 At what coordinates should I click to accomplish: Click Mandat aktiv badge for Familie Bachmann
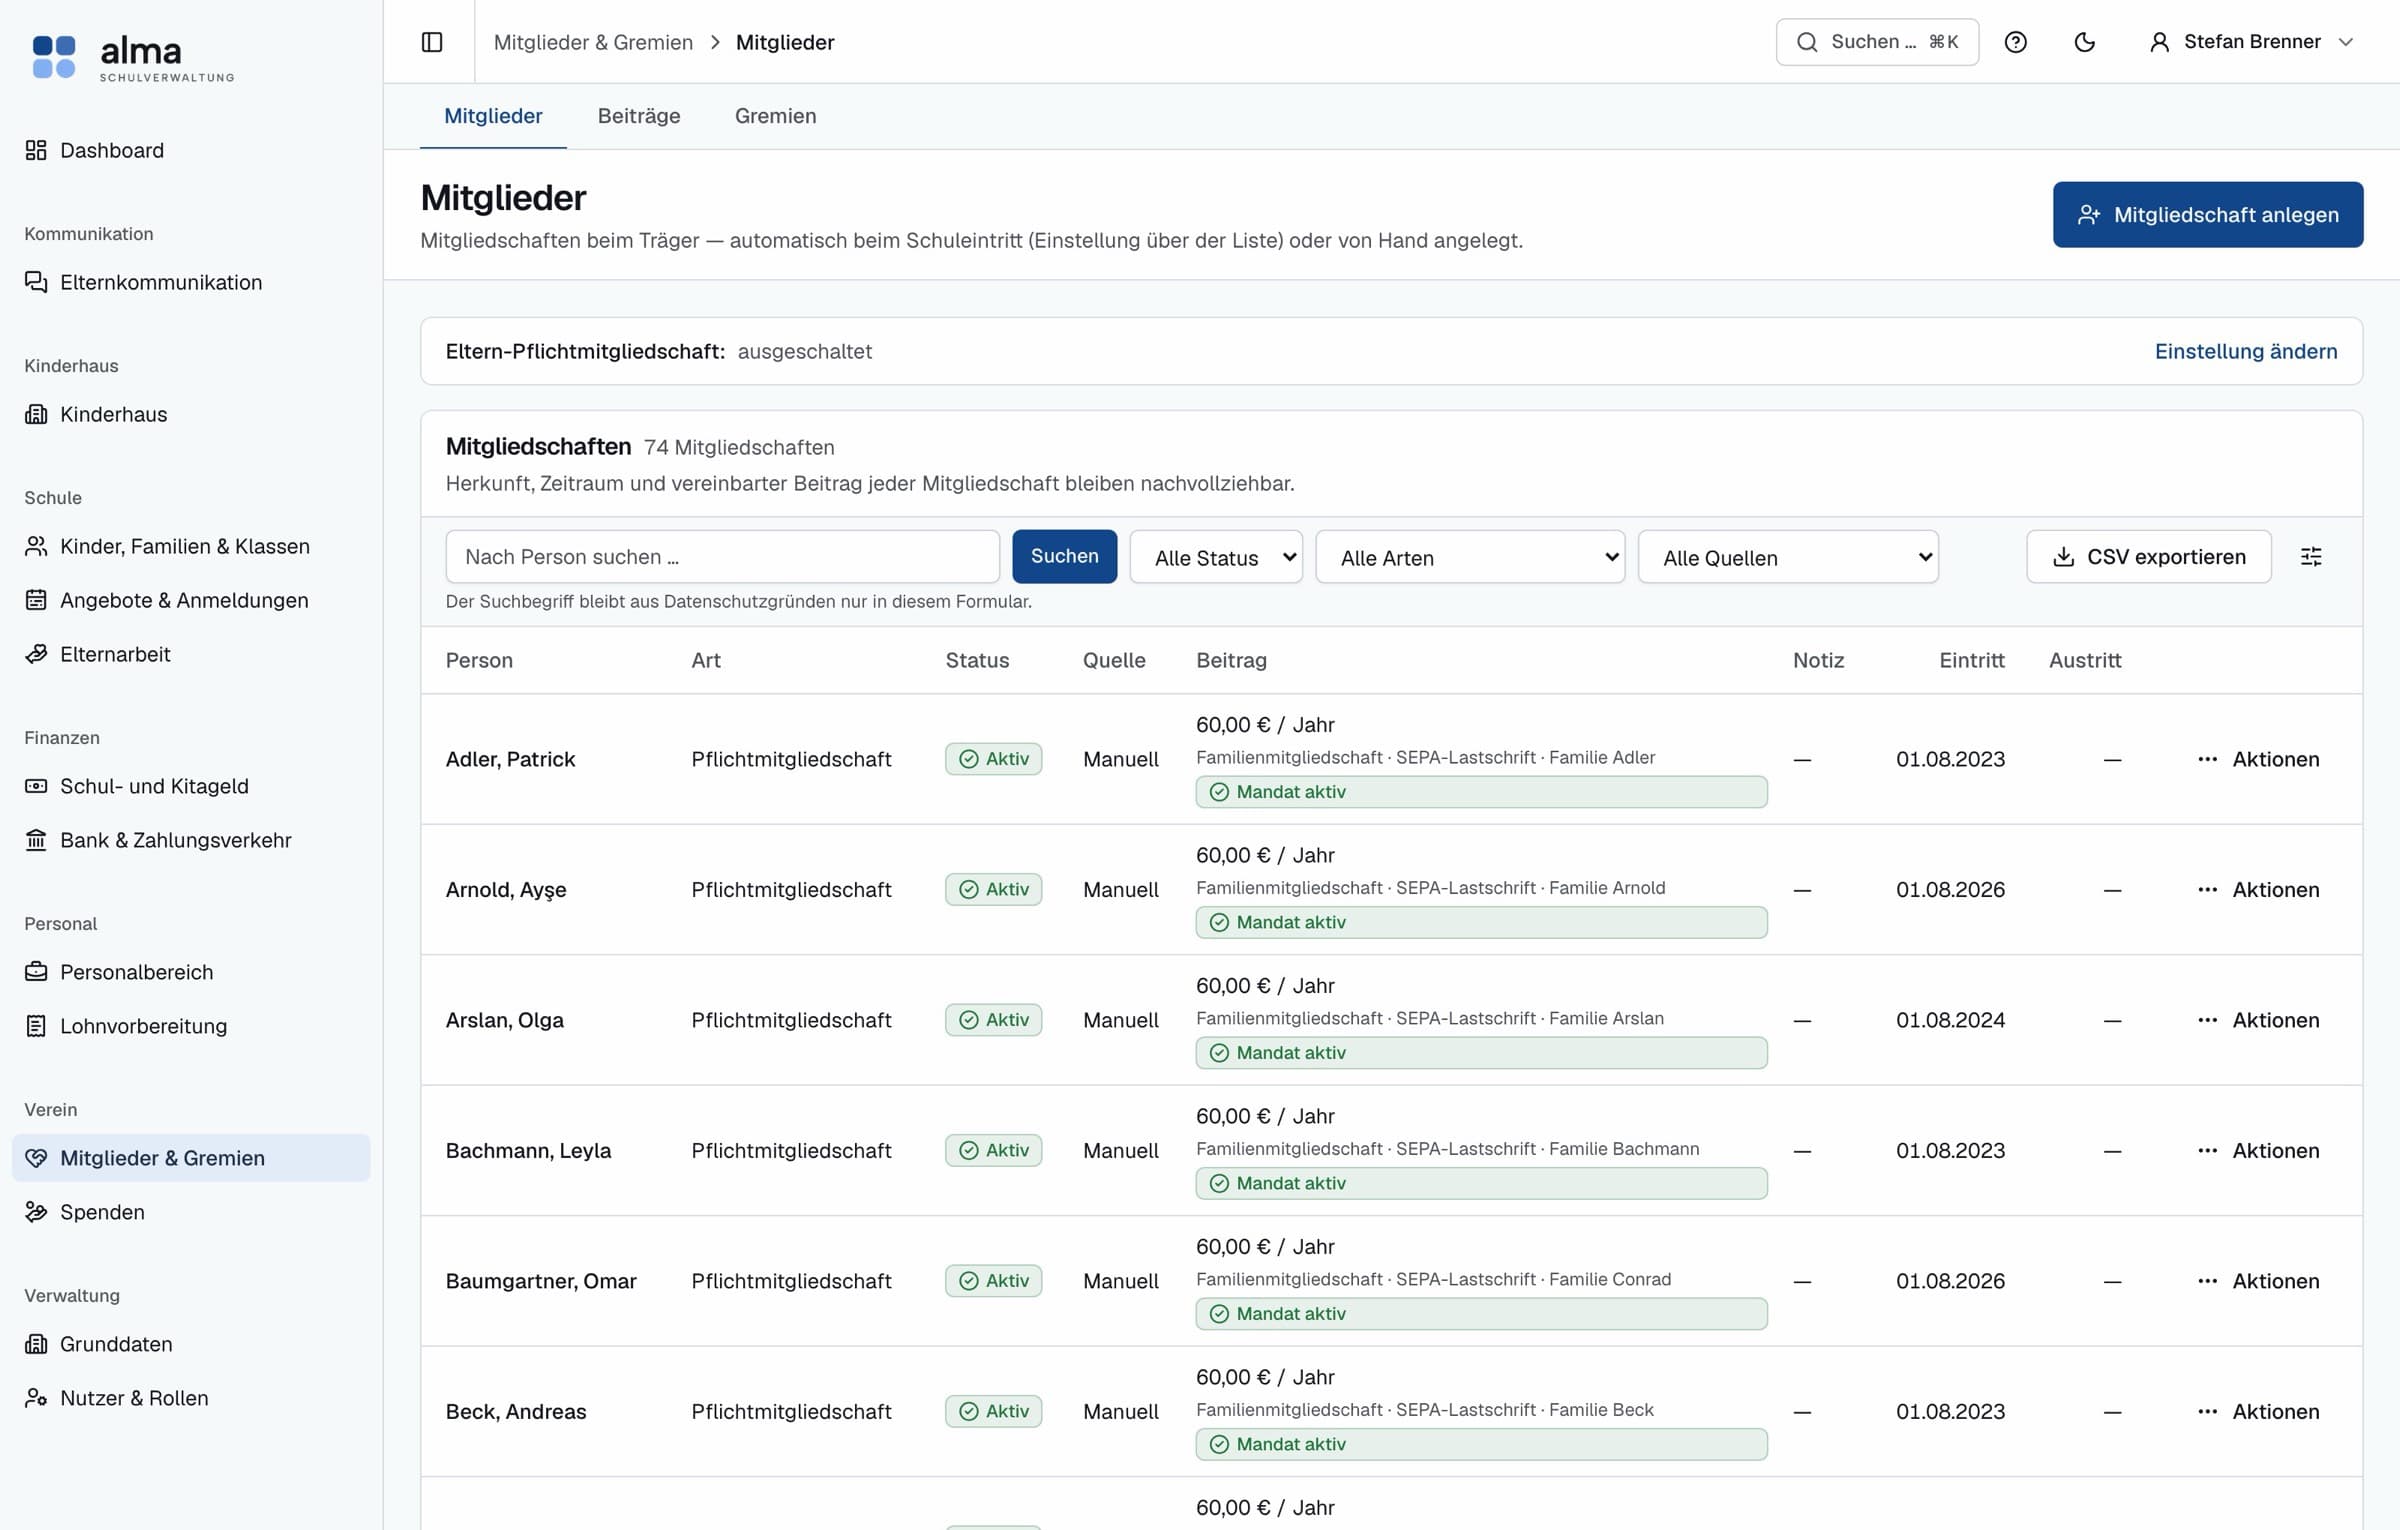point(1481,1183)
